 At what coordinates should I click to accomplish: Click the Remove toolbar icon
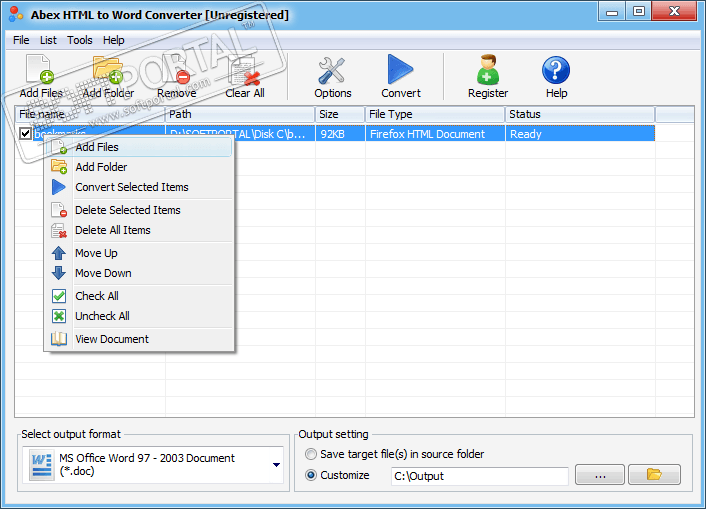point(176,70)
